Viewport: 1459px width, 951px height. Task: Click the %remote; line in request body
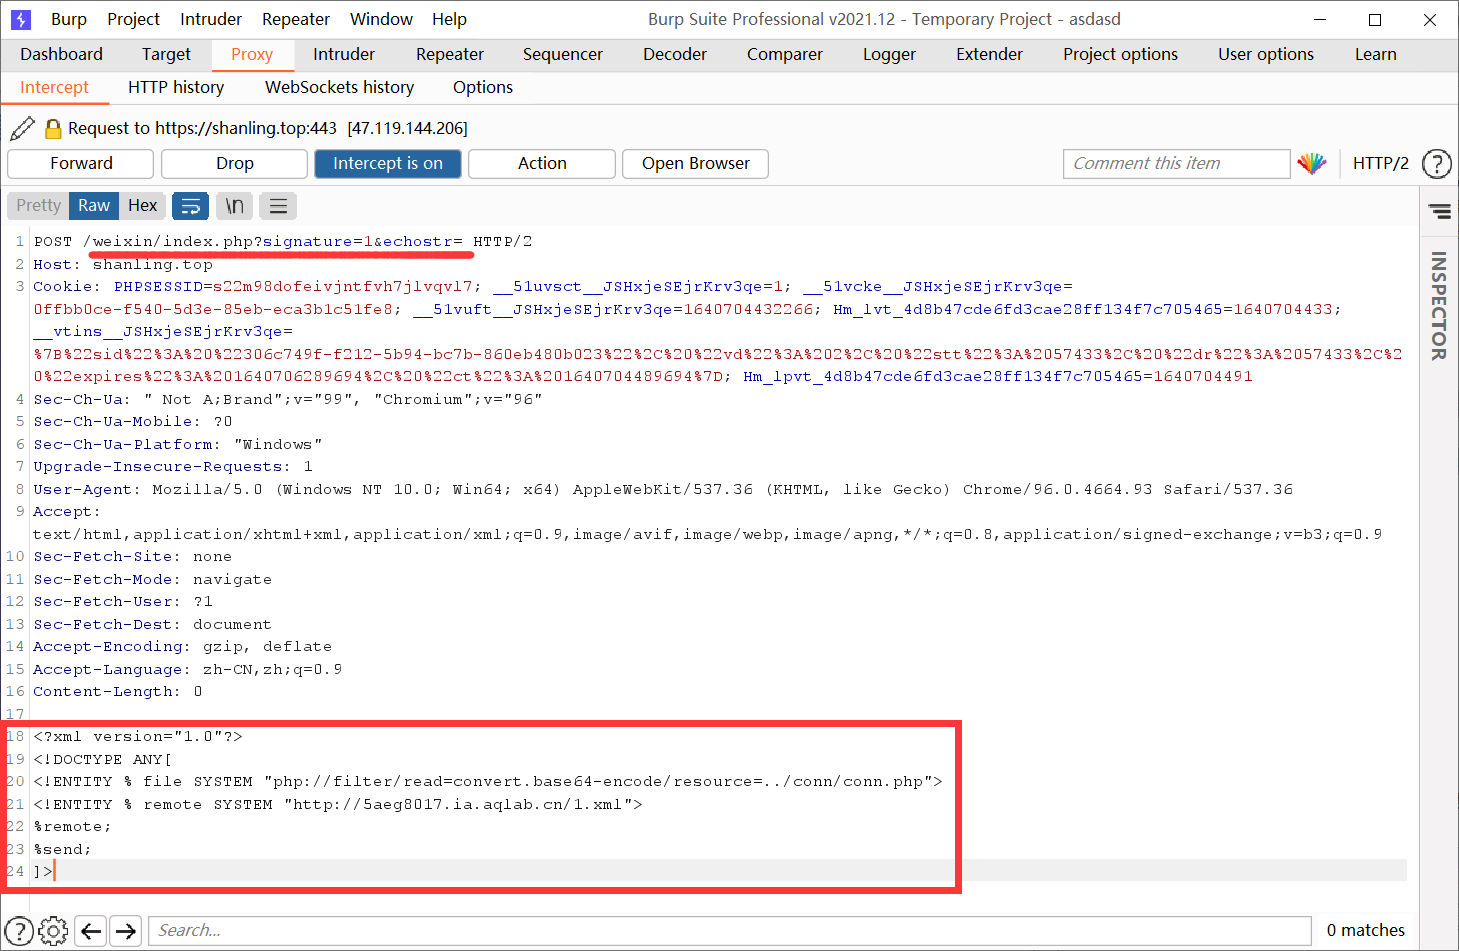point(73,826)
